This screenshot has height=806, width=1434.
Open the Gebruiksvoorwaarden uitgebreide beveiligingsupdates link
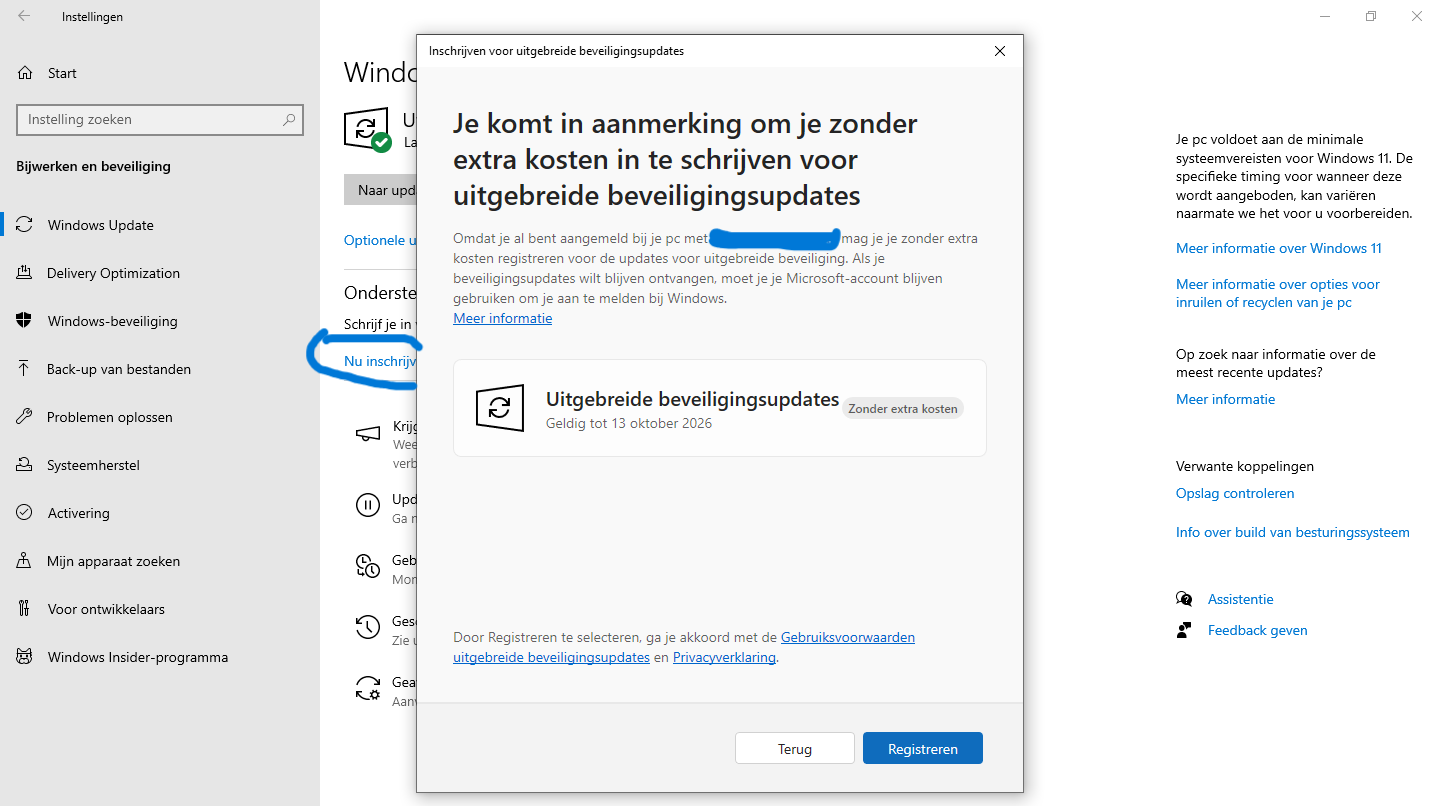click(684, 647)
